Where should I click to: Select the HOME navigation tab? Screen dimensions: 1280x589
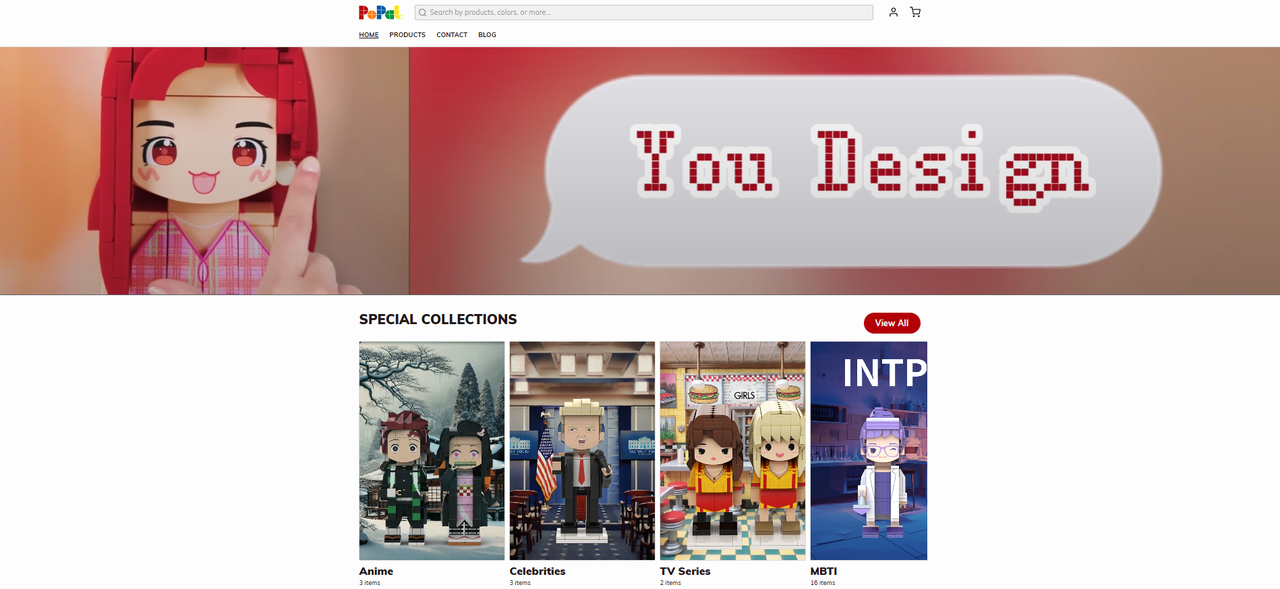click(368, 34)
